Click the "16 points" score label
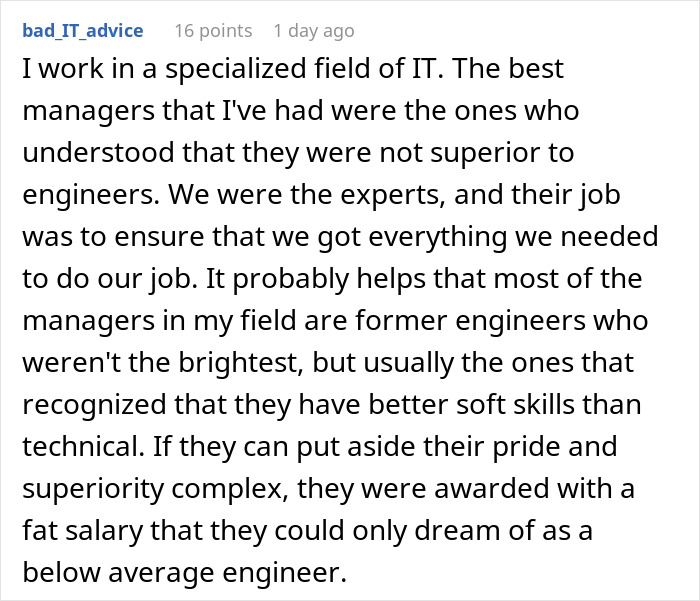Image resolution: width=700 pixels, height=601 pixels. (x=213, y=31)
